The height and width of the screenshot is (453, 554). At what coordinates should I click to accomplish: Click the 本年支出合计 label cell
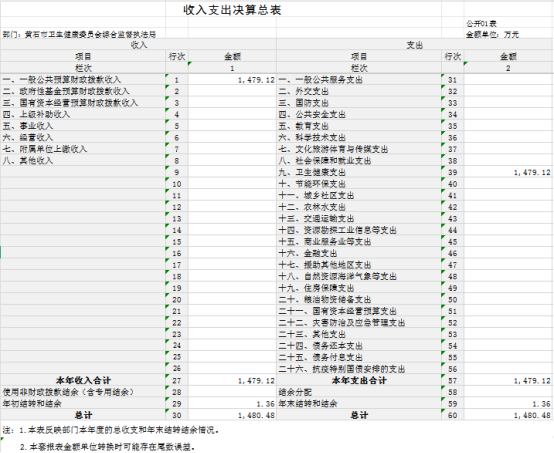359,381
